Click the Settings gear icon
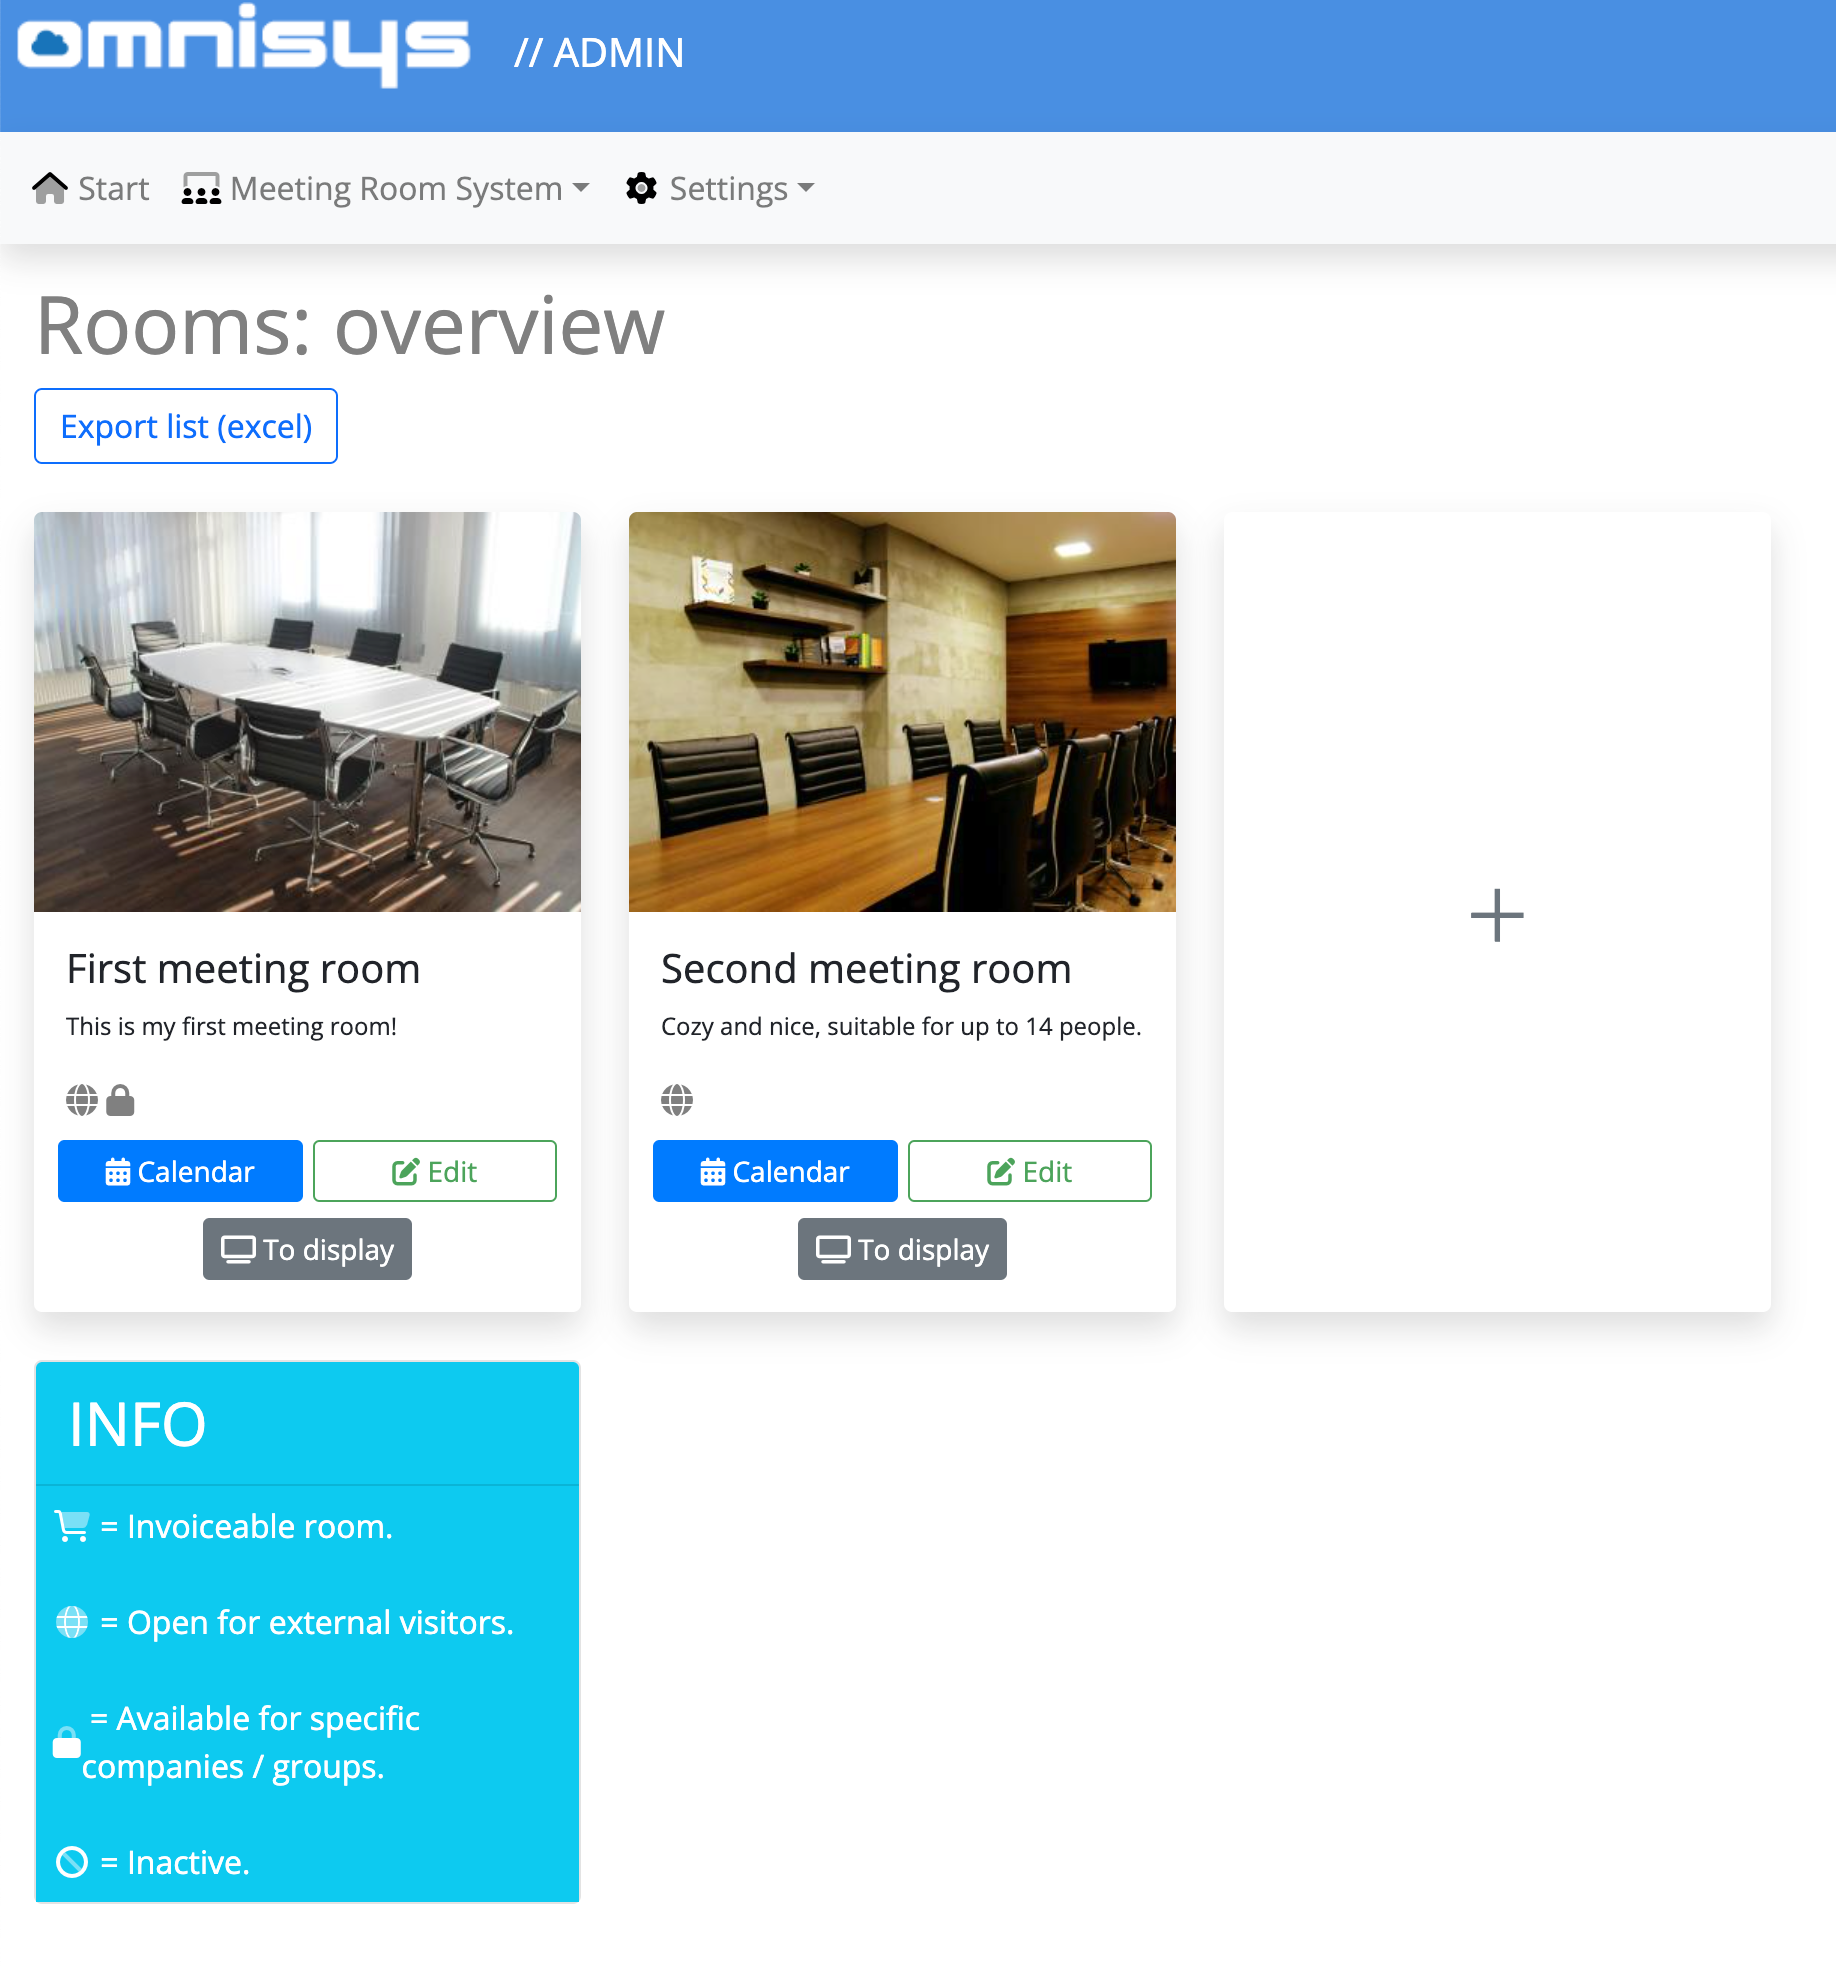 [641, 188]
